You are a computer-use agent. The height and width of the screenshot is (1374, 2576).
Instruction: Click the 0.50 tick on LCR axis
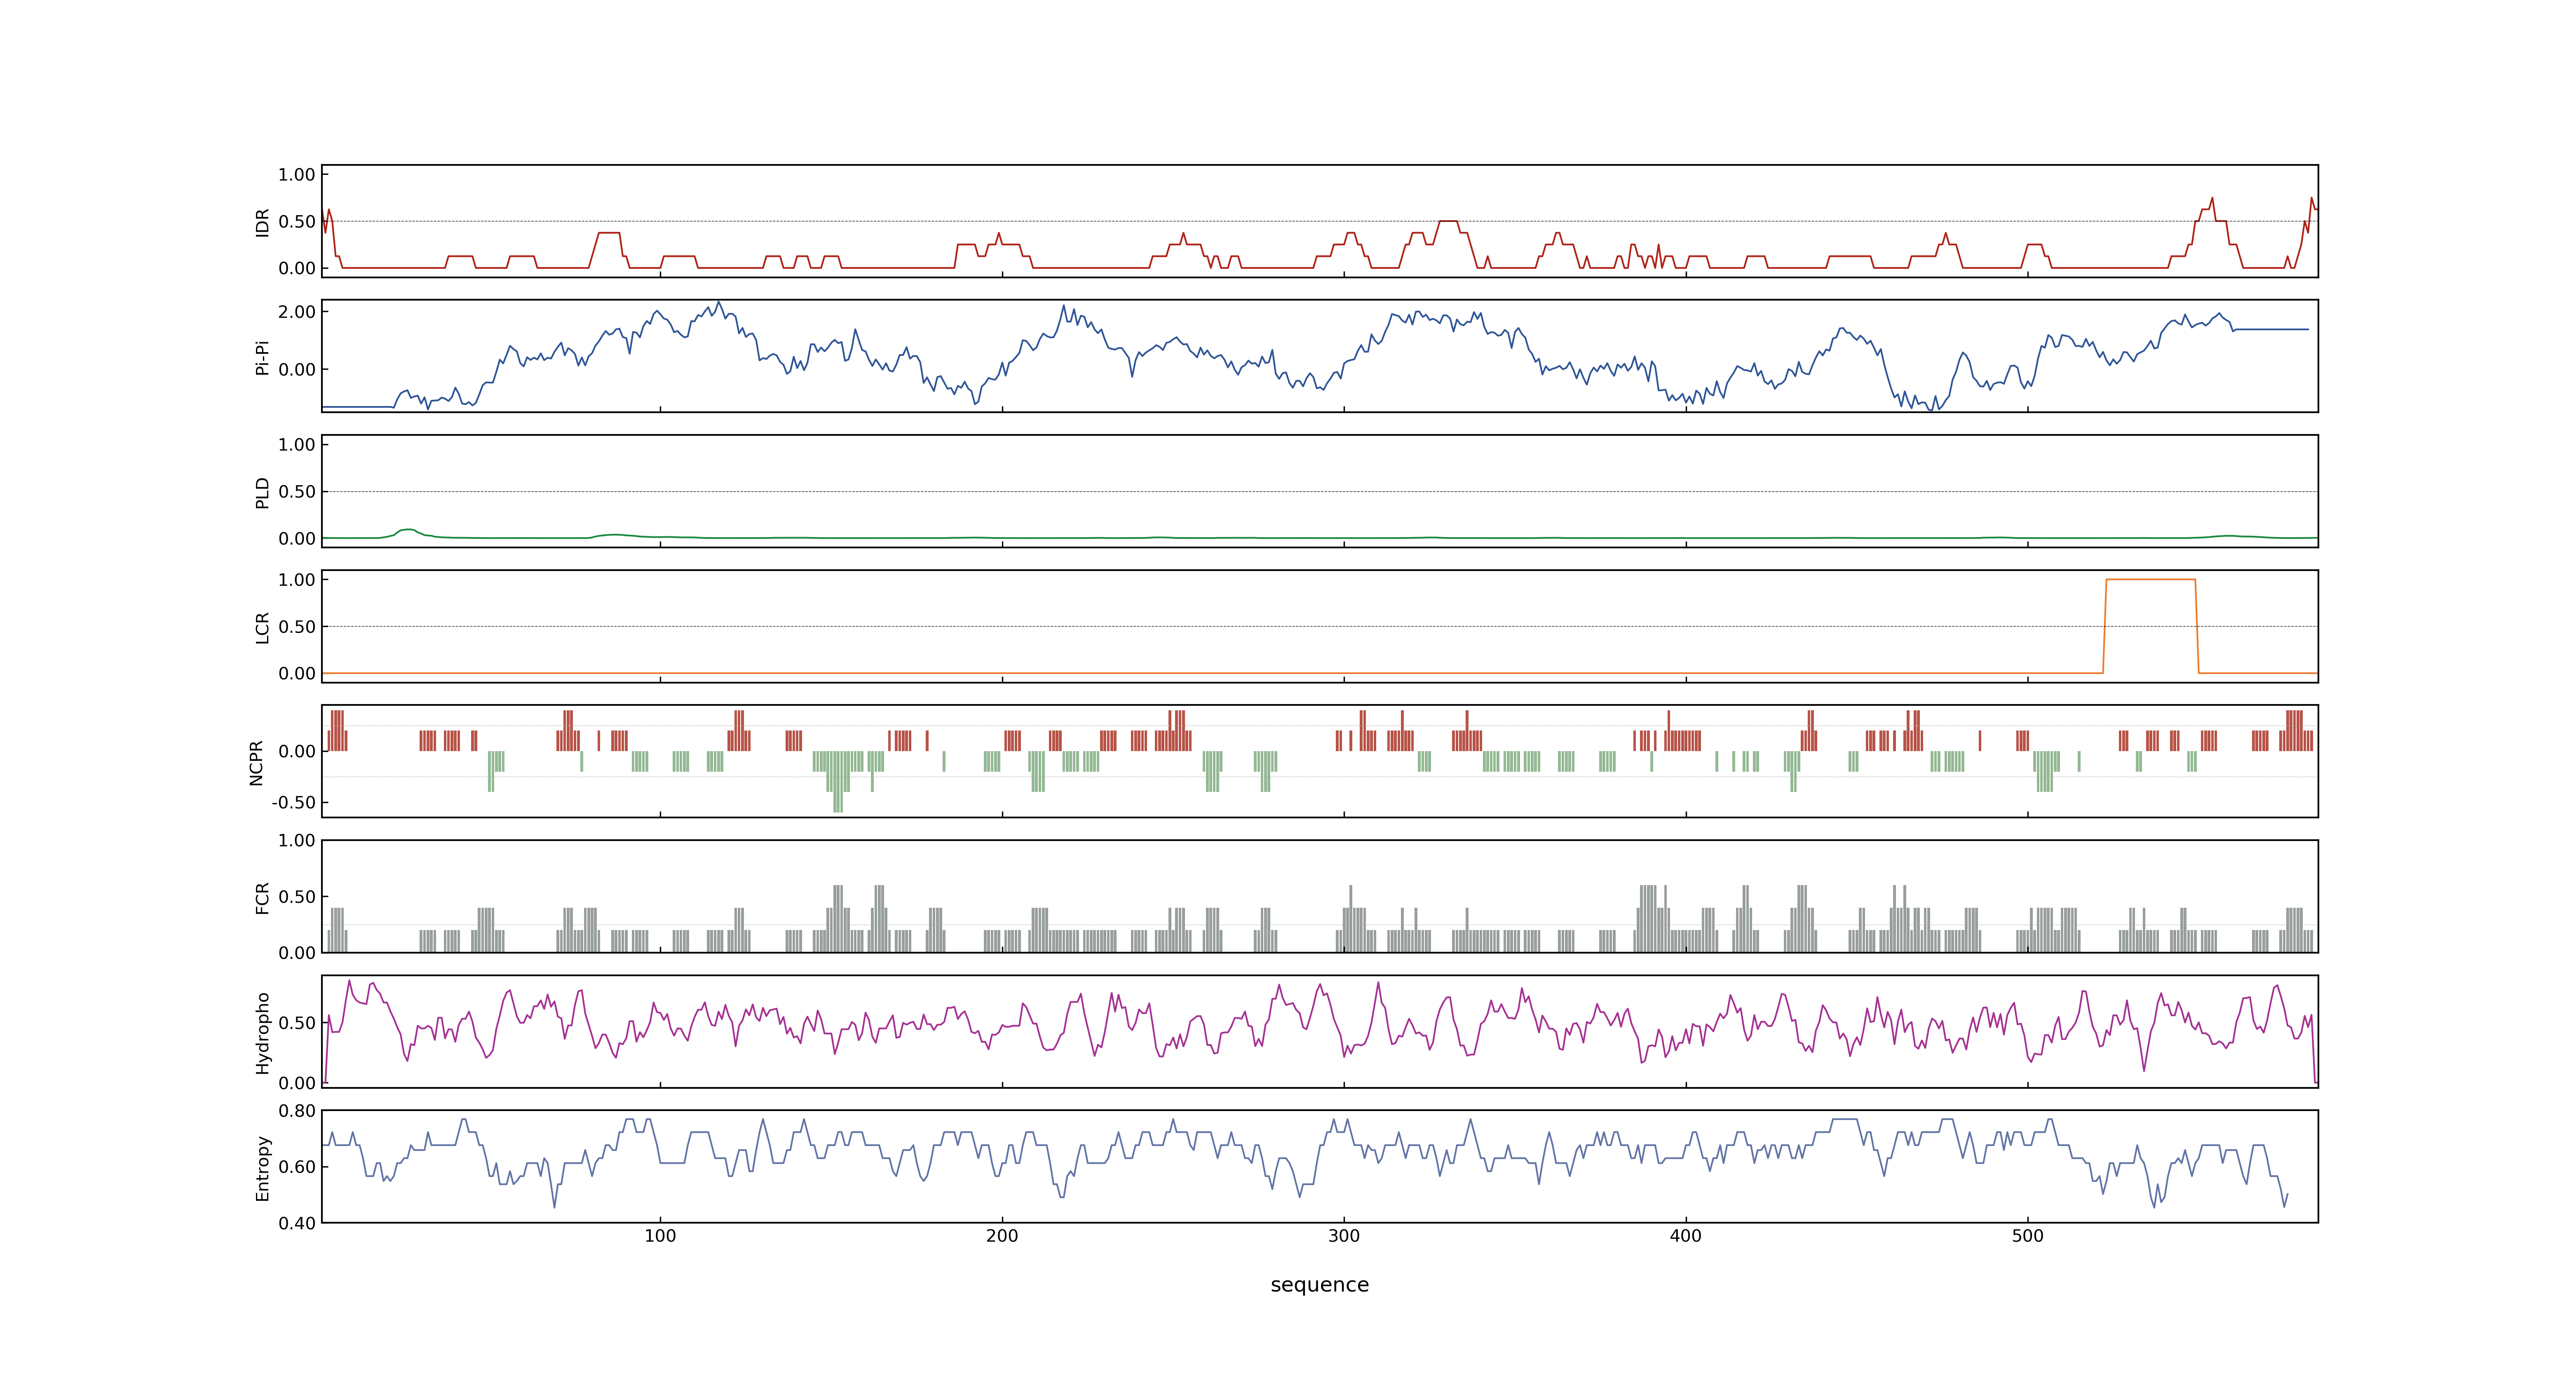pos(297,627)
